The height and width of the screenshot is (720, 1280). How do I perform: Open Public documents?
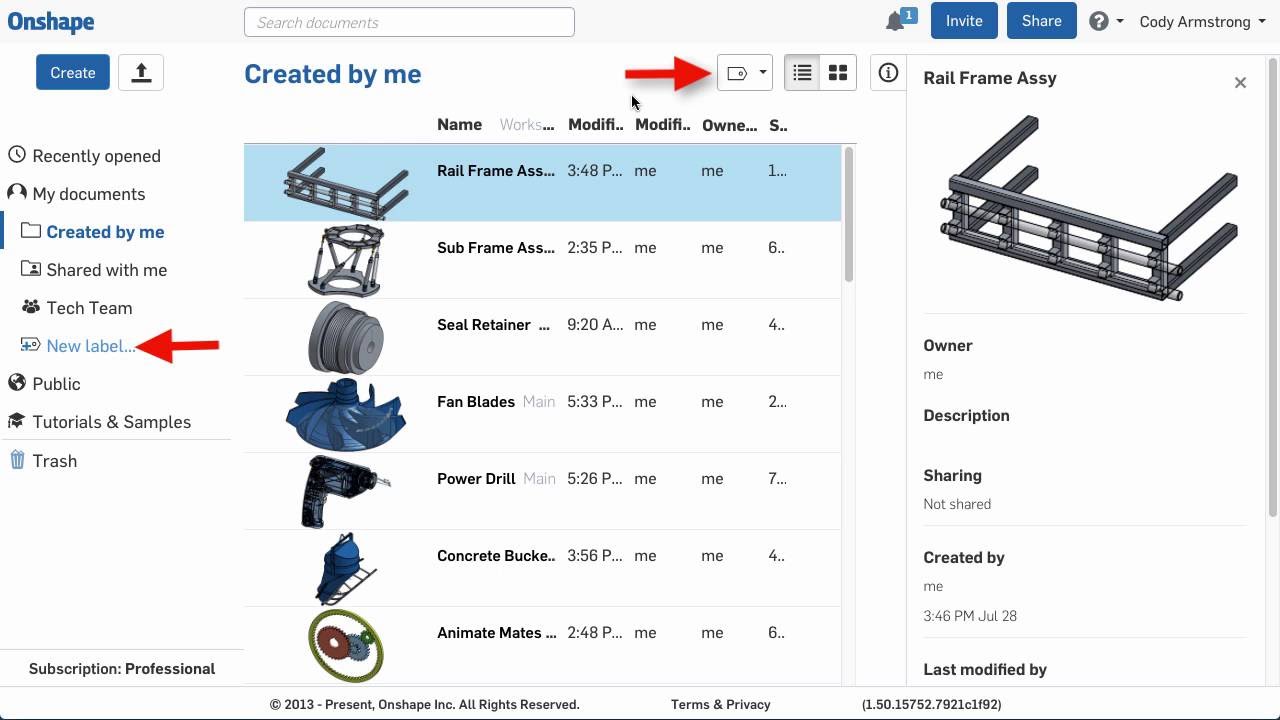pos(56,384)
